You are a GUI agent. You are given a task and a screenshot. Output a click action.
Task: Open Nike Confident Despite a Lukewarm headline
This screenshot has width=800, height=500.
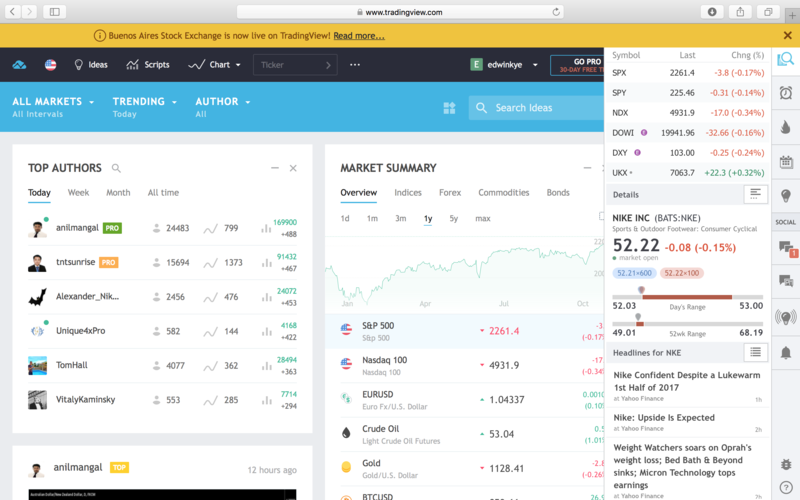[x=687, y=381]
